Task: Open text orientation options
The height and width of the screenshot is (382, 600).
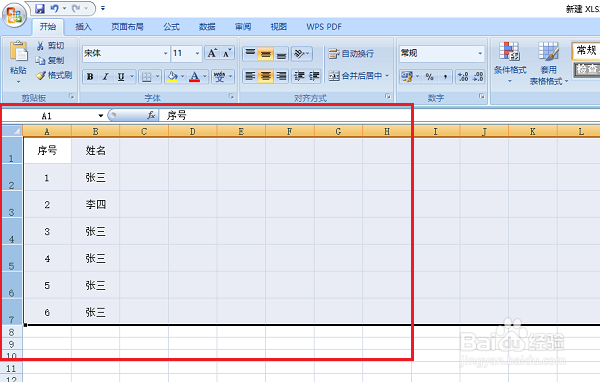Action: pos(302,53)
